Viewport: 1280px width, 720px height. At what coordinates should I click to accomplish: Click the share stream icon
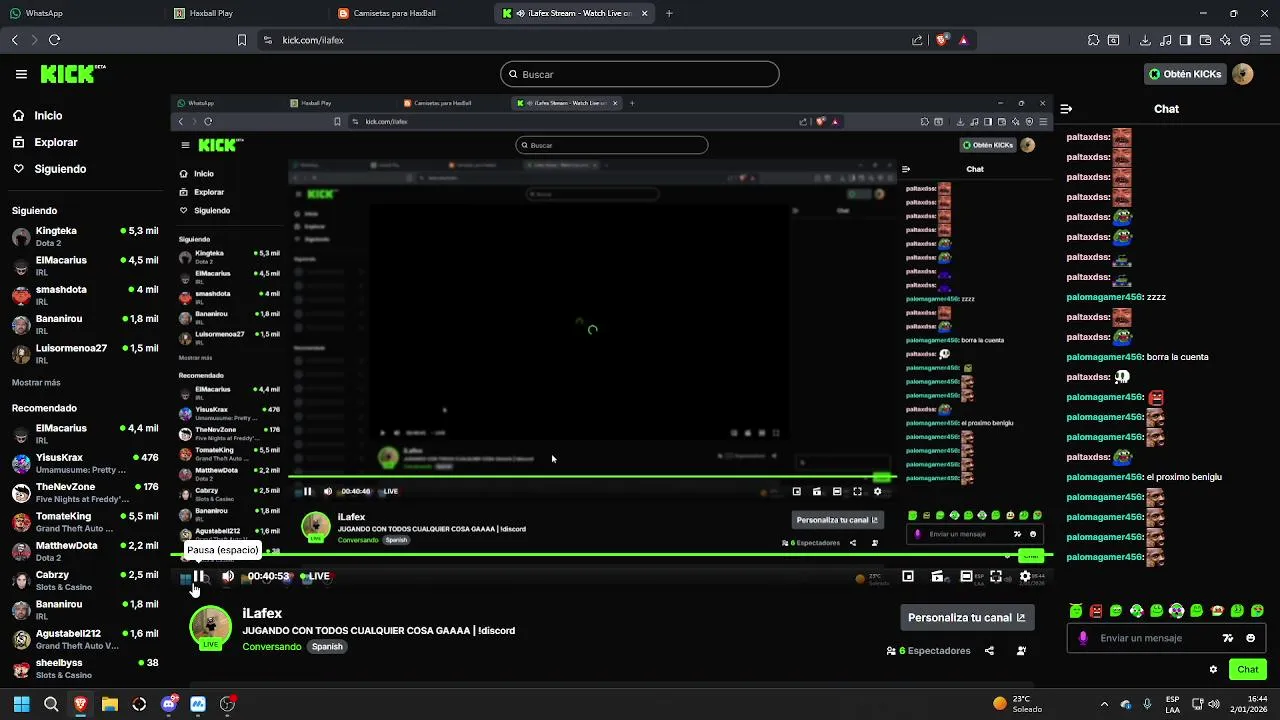pyautogui.click(x=989, y=651)
